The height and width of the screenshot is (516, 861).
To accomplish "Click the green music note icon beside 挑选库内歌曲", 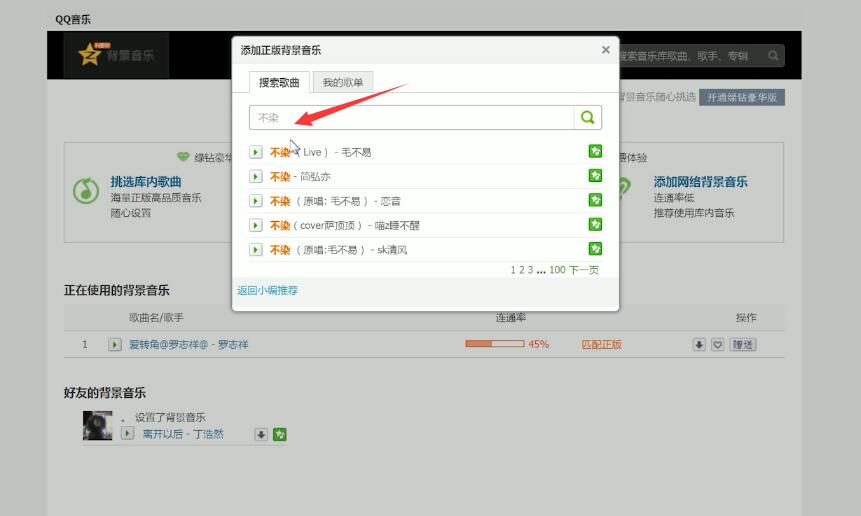I will point(86,191).
